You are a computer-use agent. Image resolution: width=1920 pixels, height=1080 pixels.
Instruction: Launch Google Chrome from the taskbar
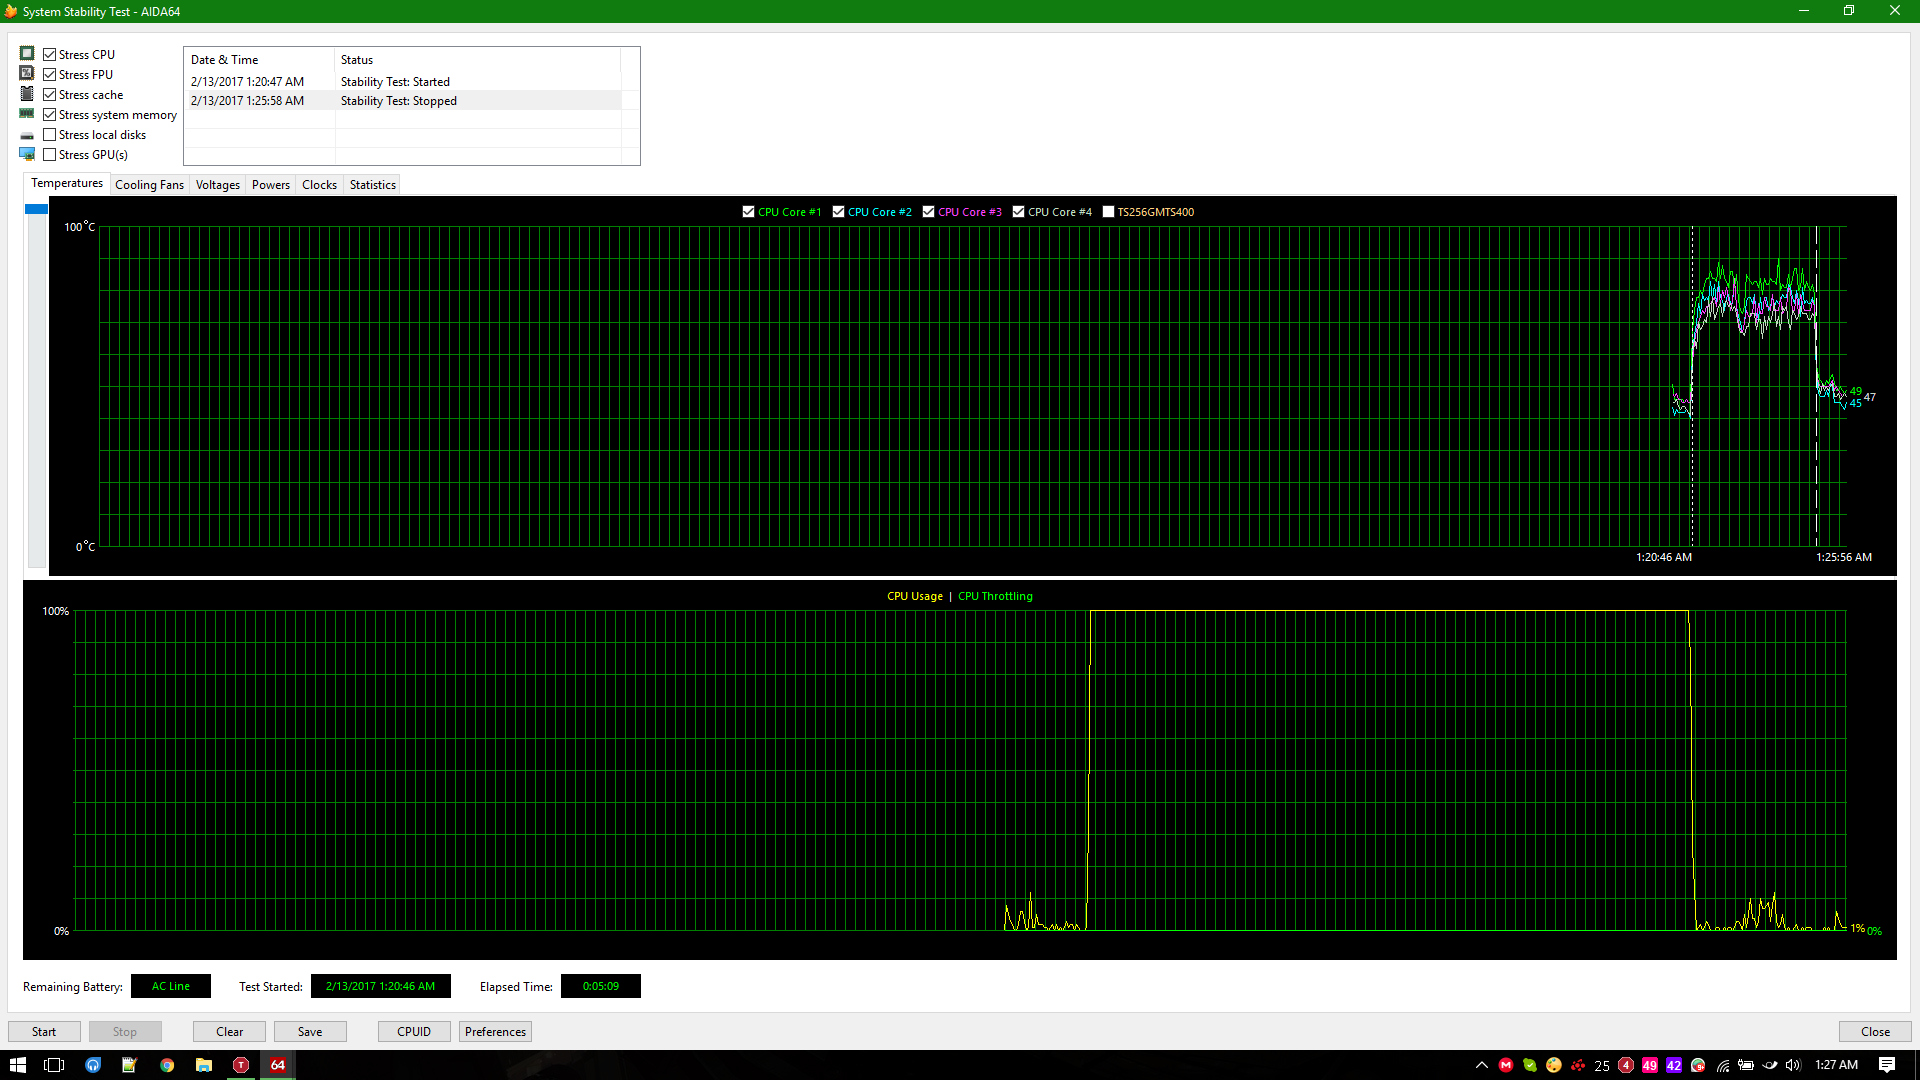pyautogui.click(x=167, y=1065)
